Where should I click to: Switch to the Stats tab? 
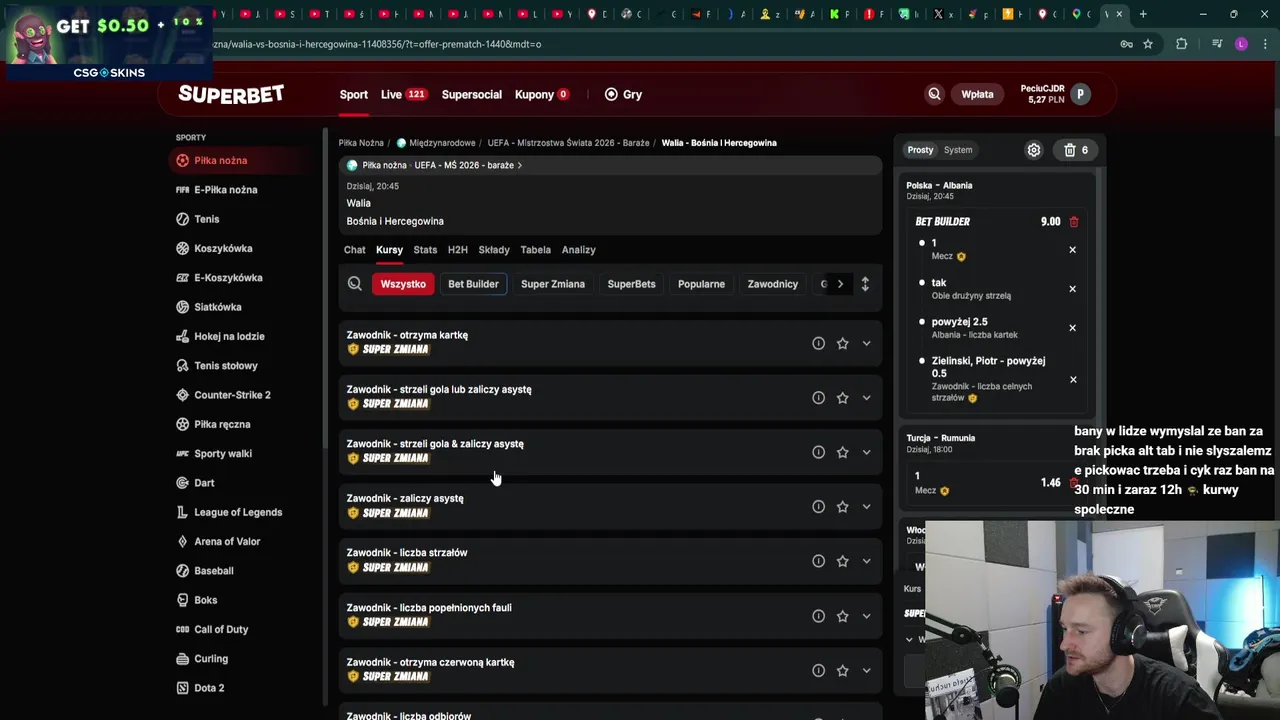(425, 250)
